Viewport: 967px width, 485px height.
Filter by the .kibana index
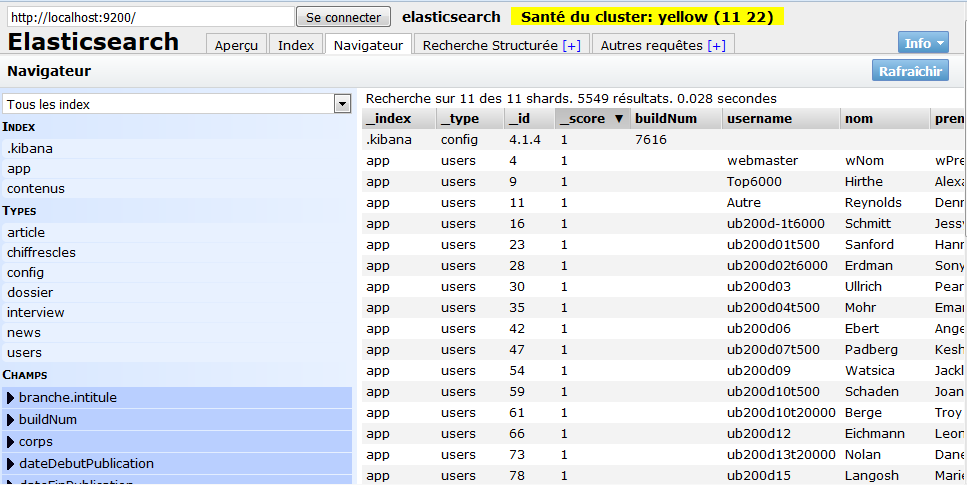pyautogui.click(x=30, y=149)
